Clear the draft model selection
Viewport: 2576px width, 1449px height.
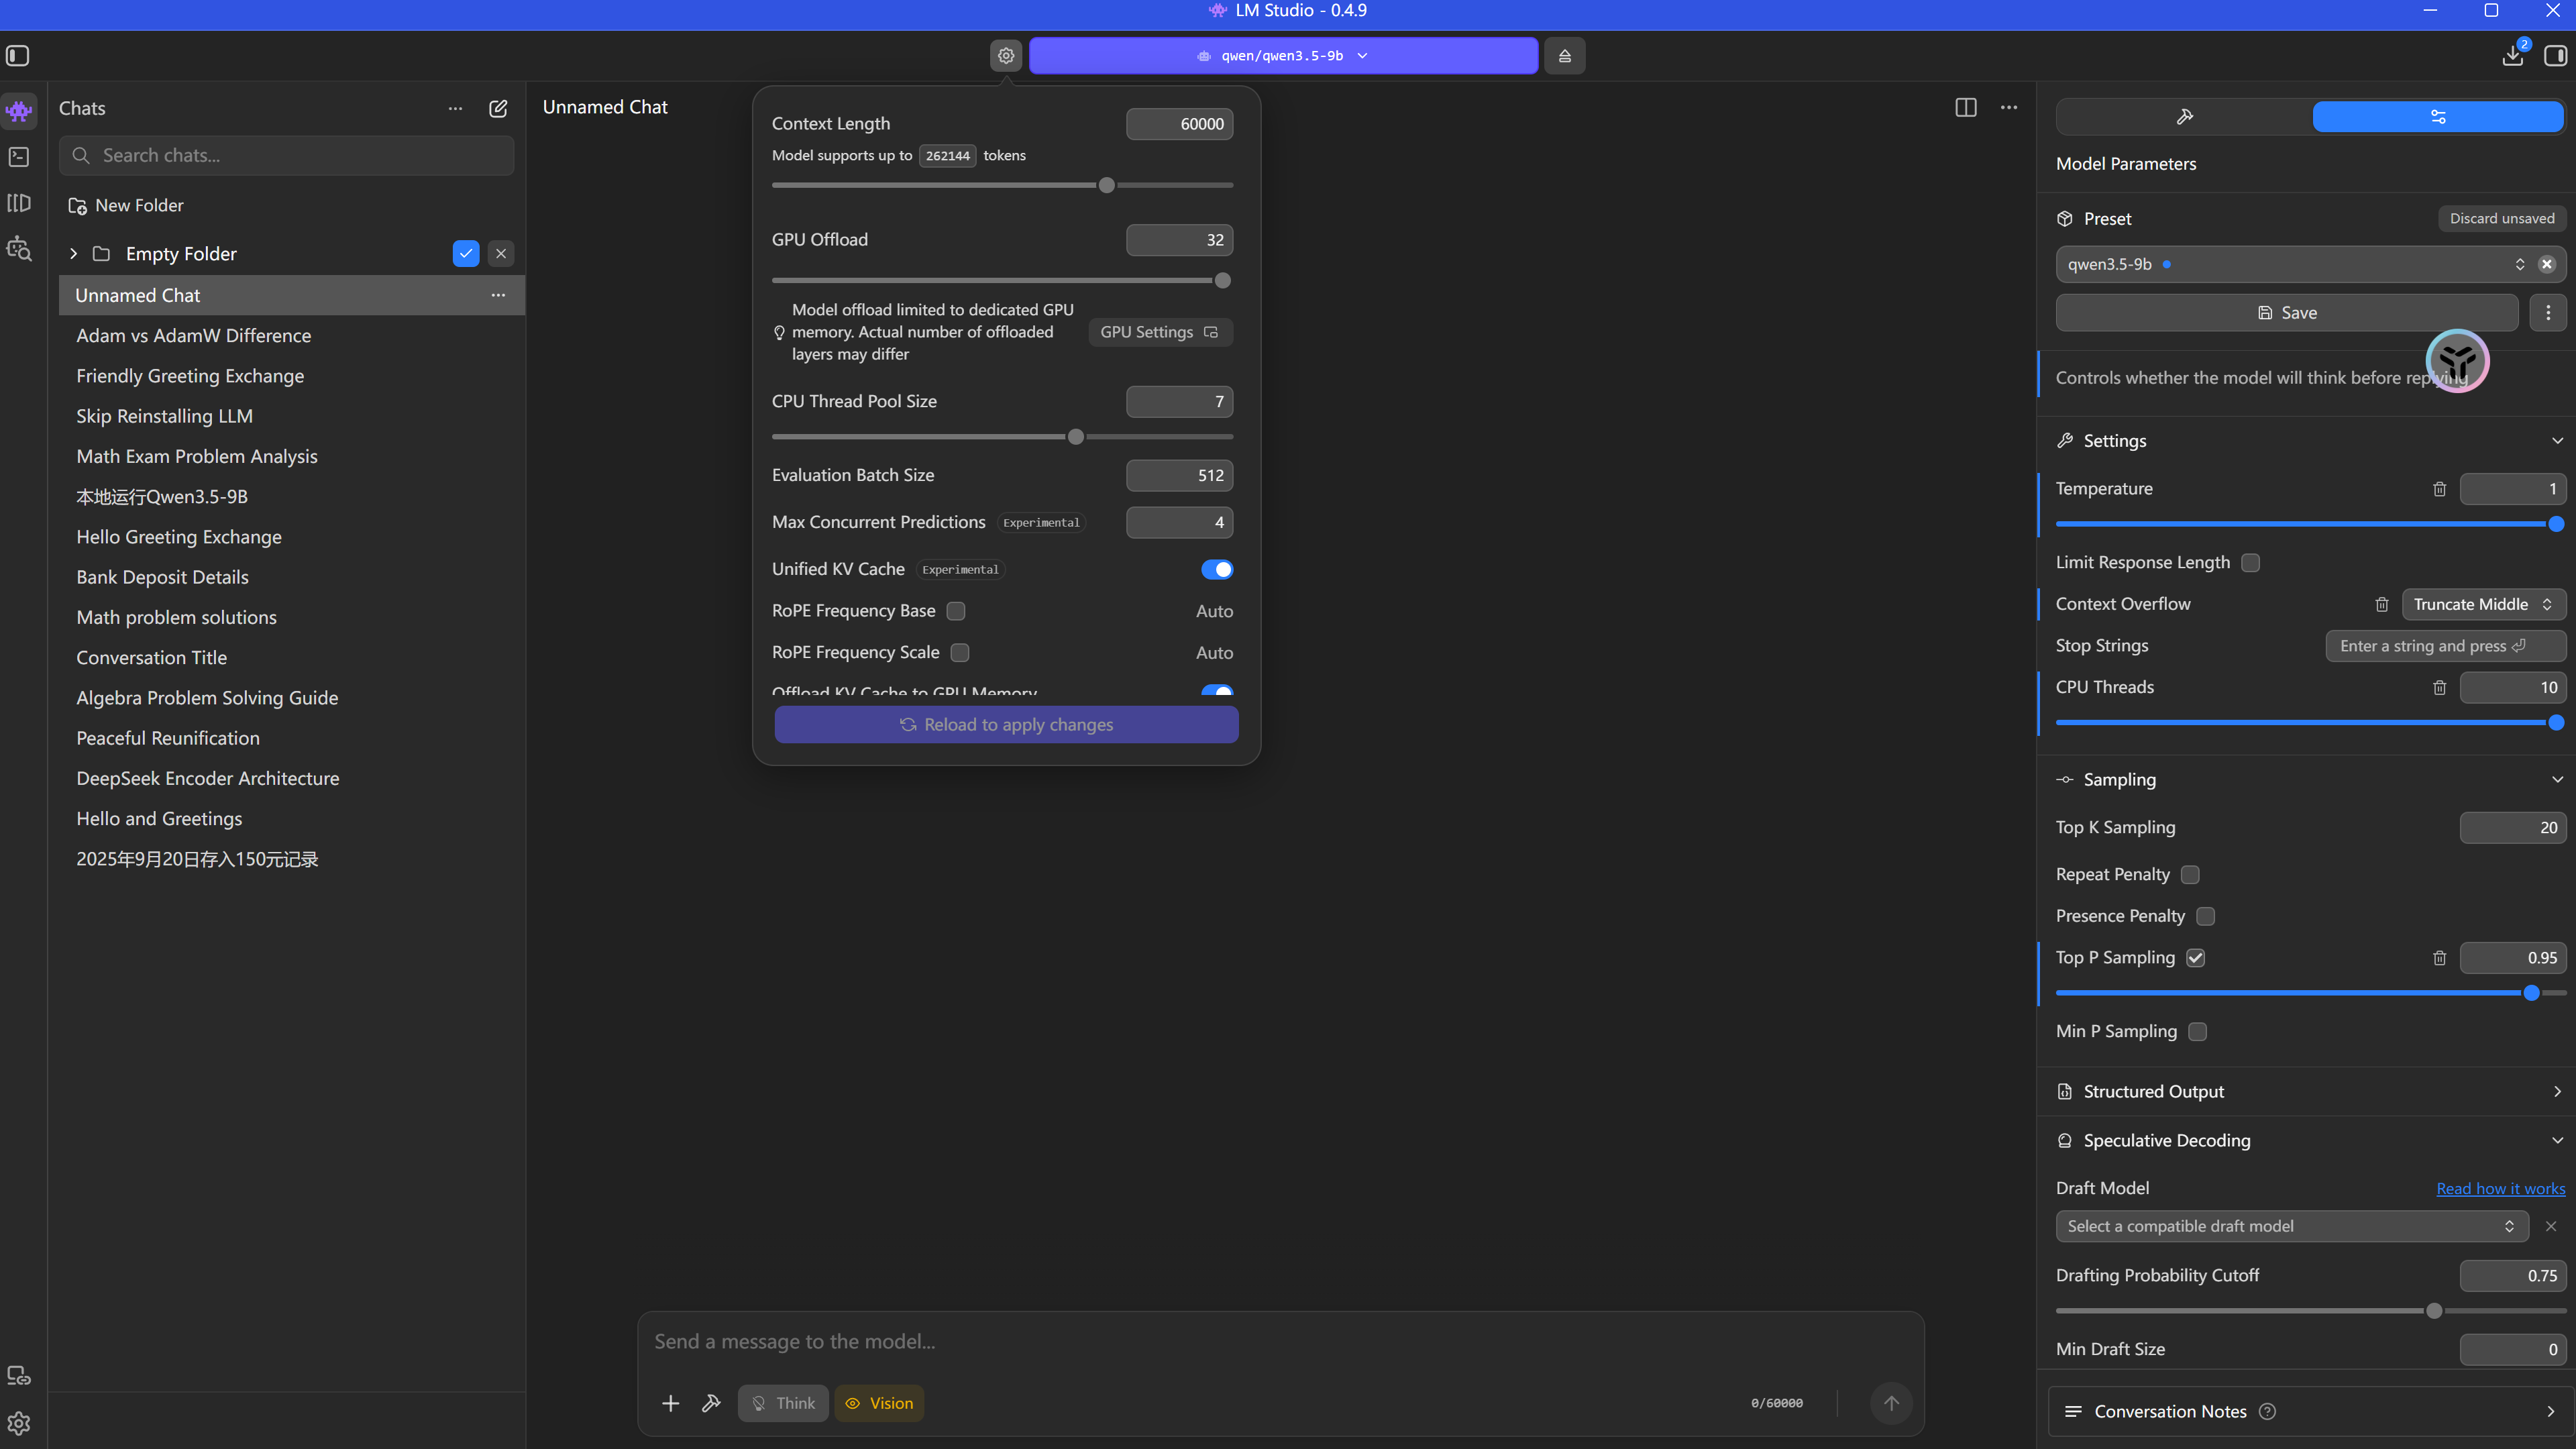tap(2551, 1226)
